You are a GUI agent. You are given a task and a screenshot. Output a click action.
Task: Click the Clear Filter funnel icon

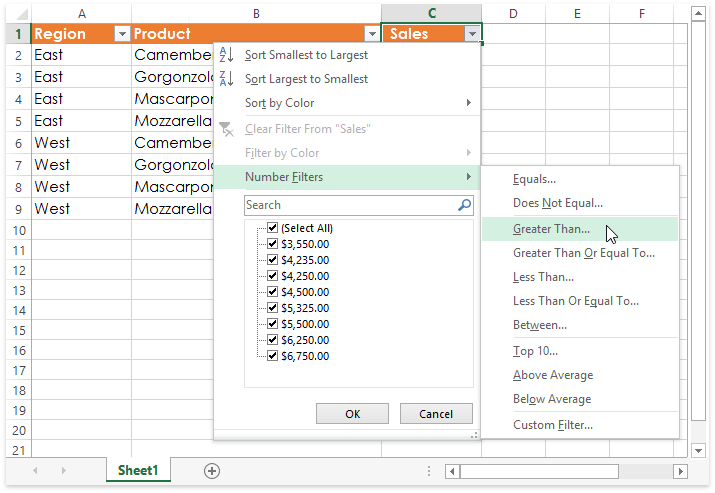tap(226, 129)
